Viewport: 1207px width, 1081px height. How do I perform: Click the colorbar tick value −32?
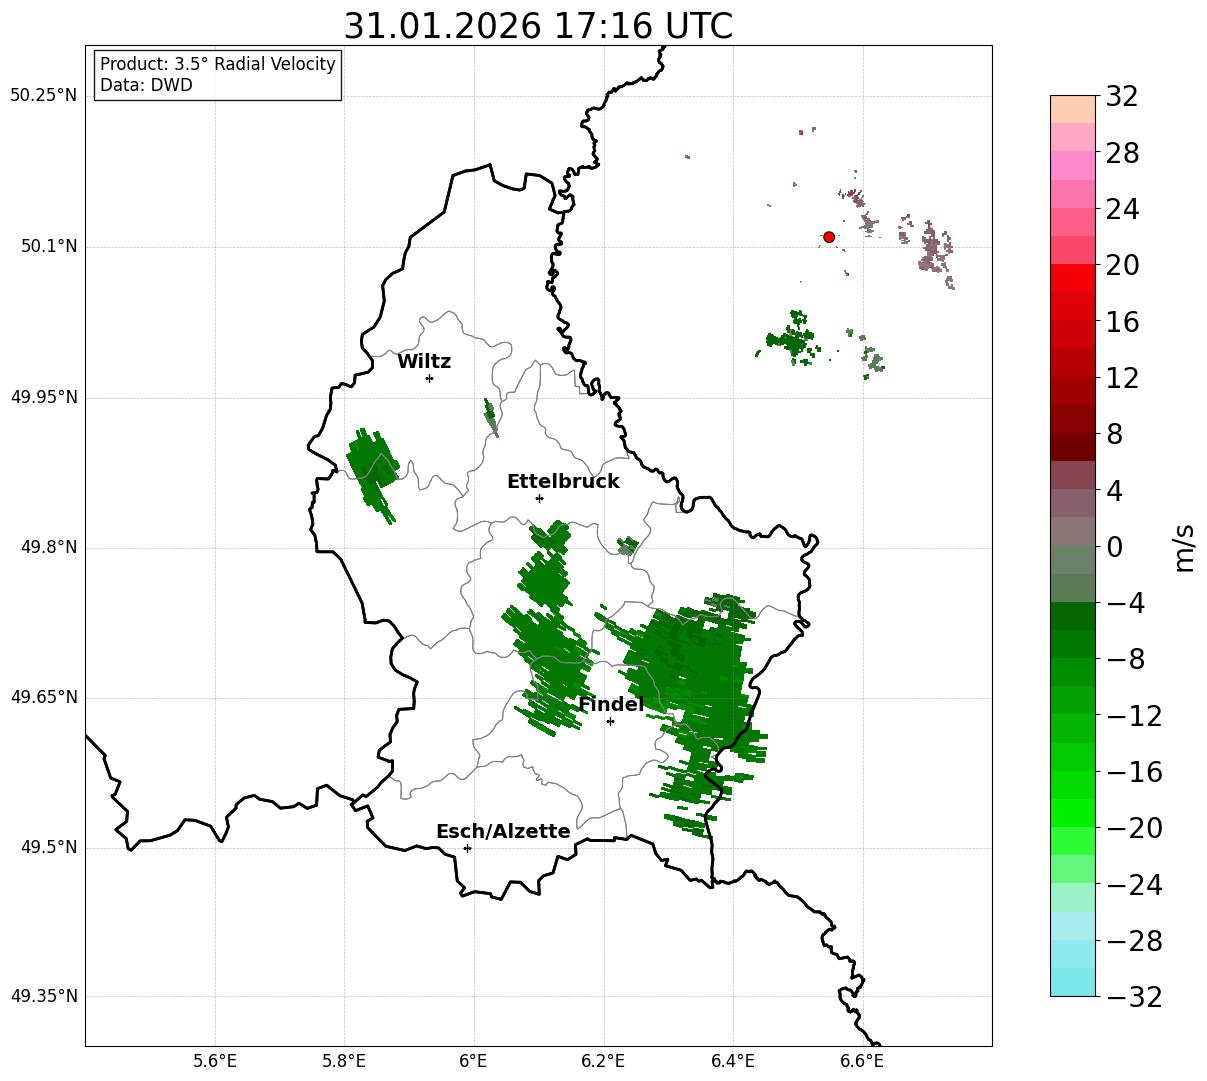pos(1134,997)
